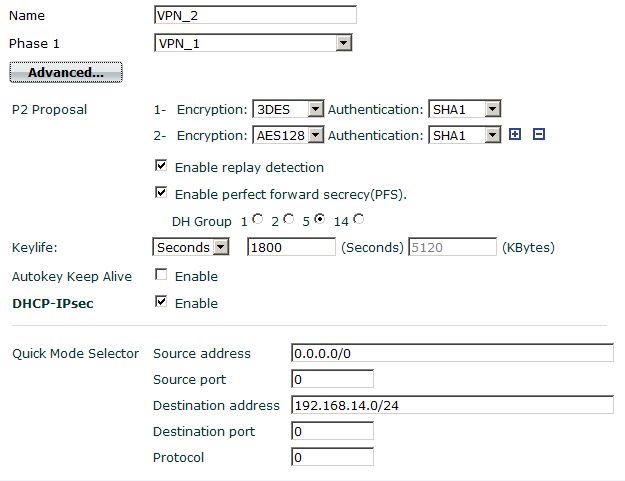Select DH Group 14 radio button
Image resolution: width=625 pixels, height=481 pixels.
coord(359,219)
